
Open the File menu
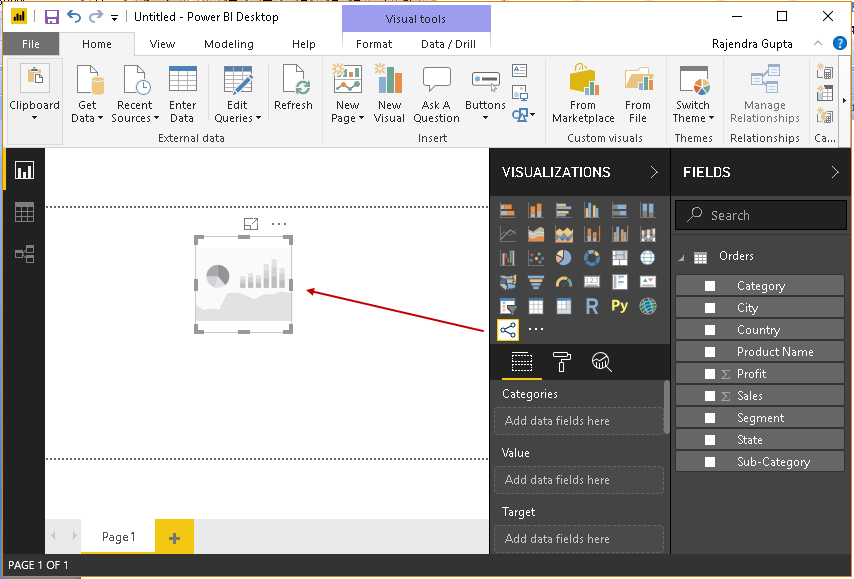coord(31,44)
